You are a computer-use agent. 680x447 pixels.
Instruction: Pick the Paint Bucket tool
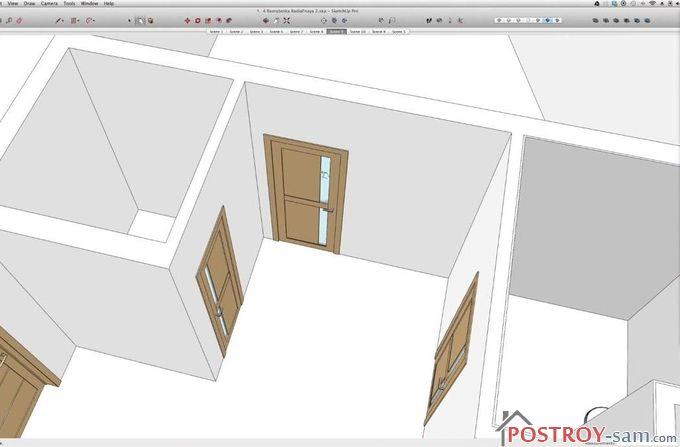(x=149, y=20)
